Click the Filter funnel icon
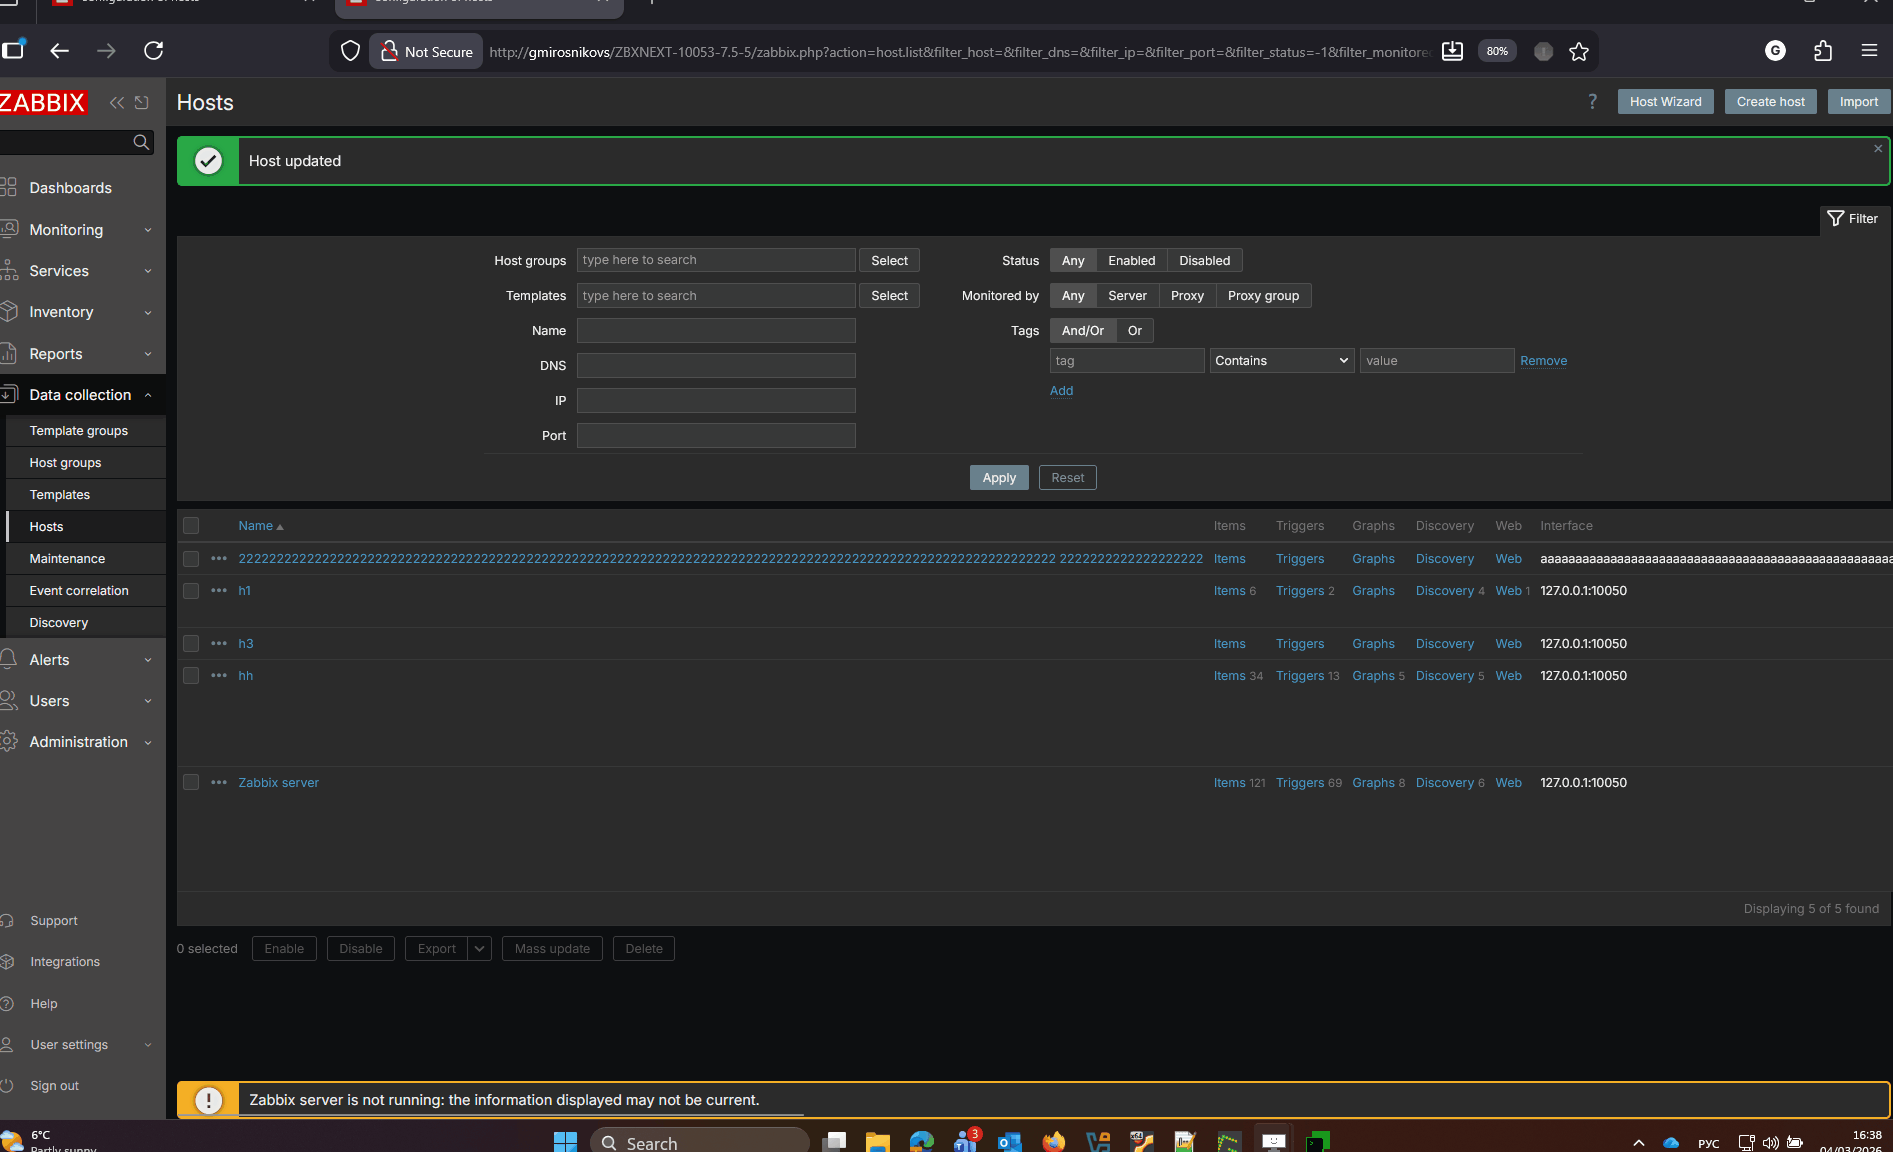This screenshot has width=1893, height=1152. click(1836, 219)
